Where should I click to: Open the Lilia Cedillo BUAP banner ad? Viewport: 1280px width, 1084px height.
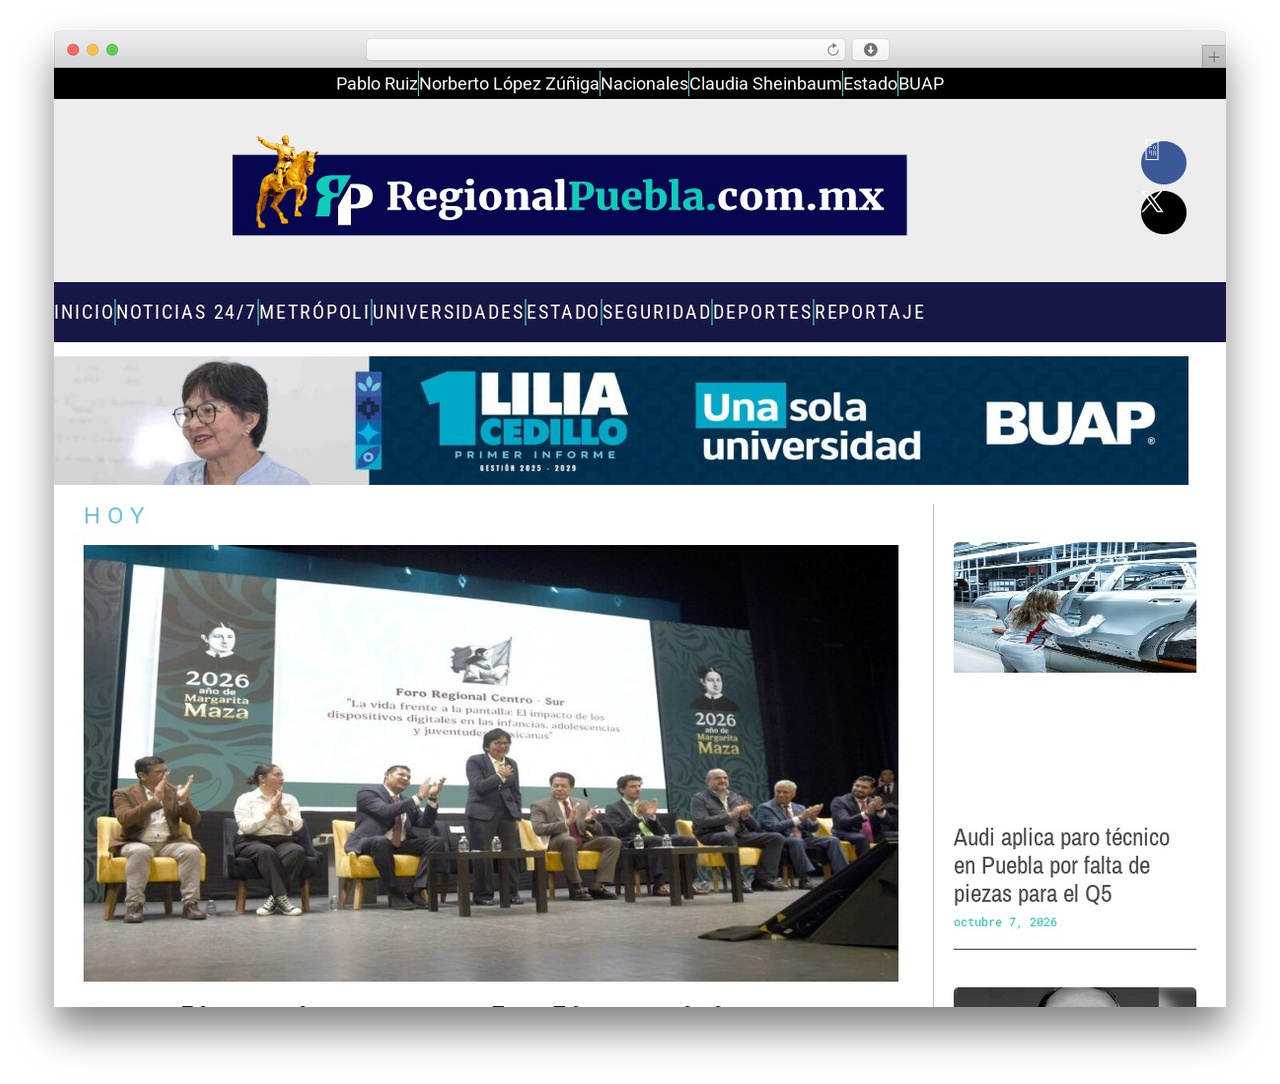[621, 420]
